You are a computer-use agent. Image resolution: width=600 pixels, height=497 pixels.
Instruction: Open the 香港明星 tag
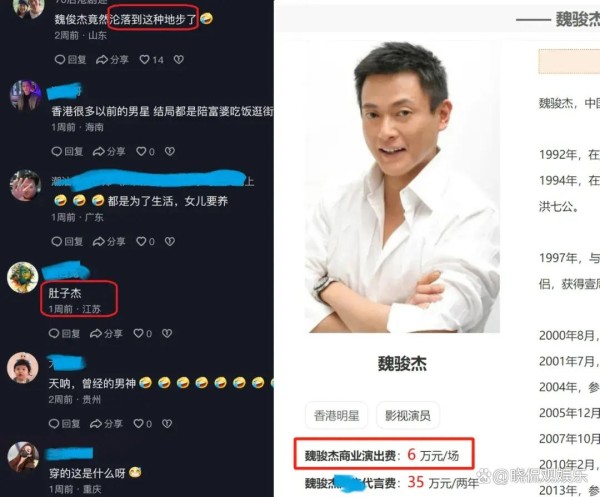pos(336,416)
